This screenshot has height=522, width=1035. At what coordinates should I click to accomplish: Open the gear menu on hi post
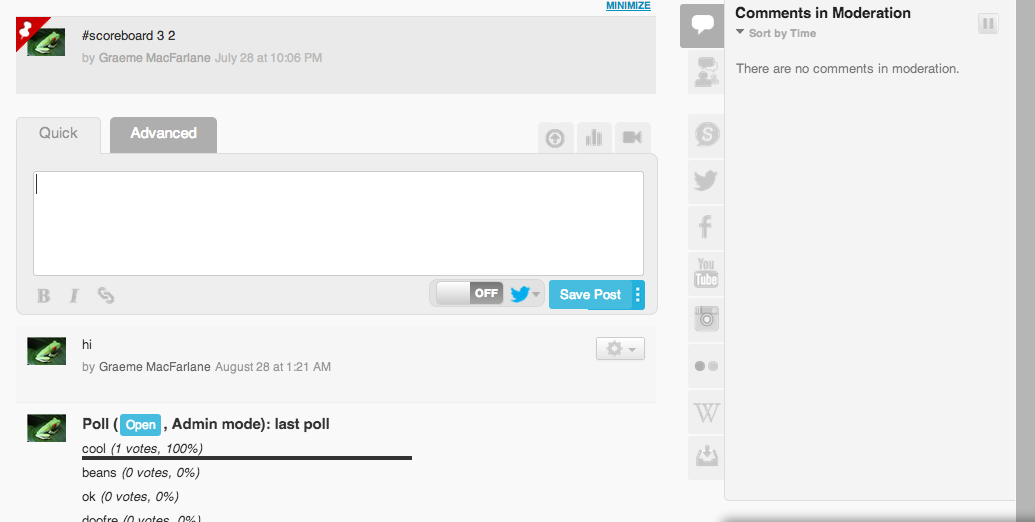click(x=620, y=348)
